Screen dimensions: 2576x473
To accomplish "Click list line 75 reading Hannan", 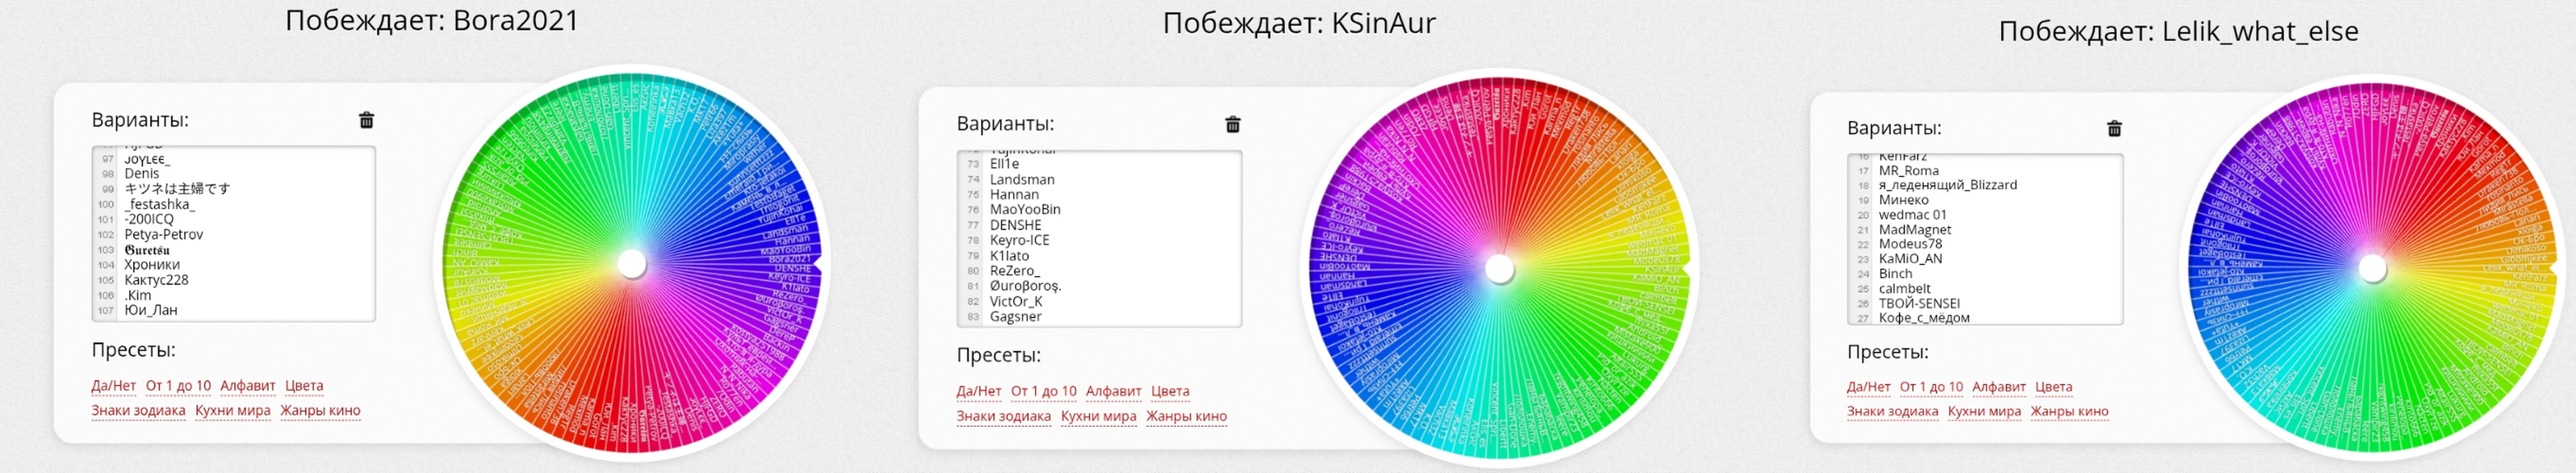I will pos(1014,195).
